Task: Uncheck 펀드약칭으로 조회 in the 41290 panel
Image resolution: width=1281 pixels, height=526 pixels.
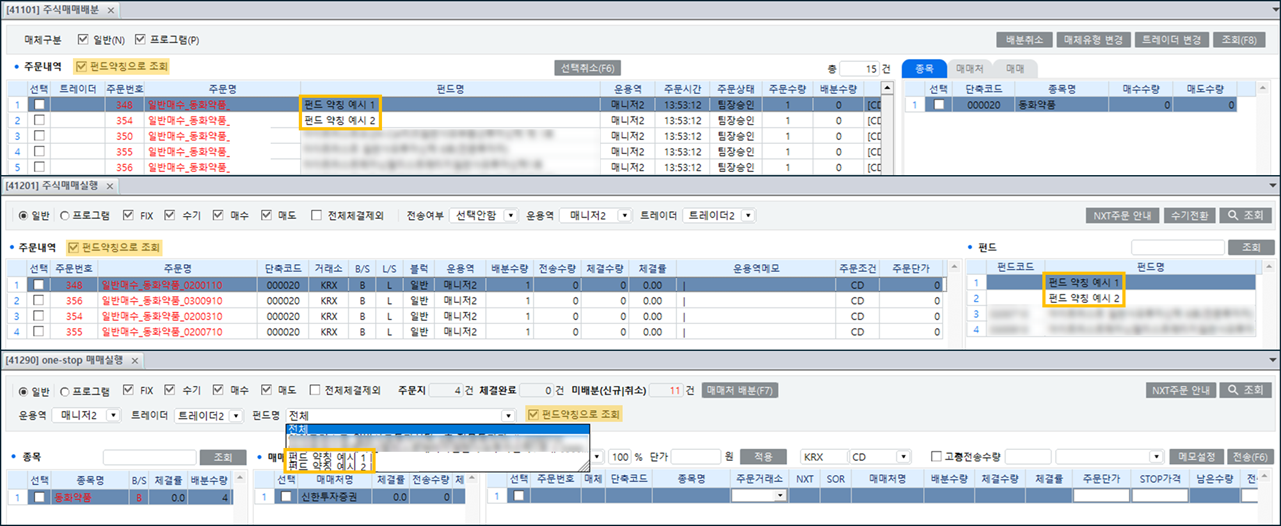Action: point(534,415)
